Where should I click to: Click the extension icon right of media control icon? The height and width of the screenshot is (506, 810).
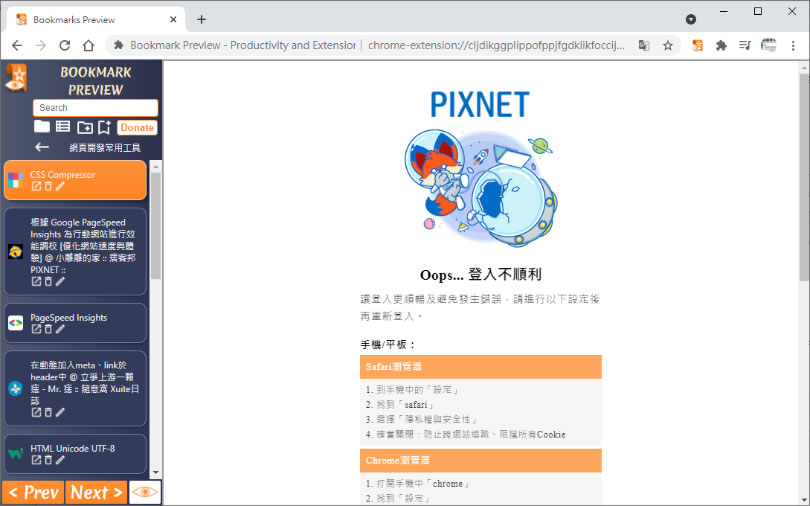tap(769, 45)
